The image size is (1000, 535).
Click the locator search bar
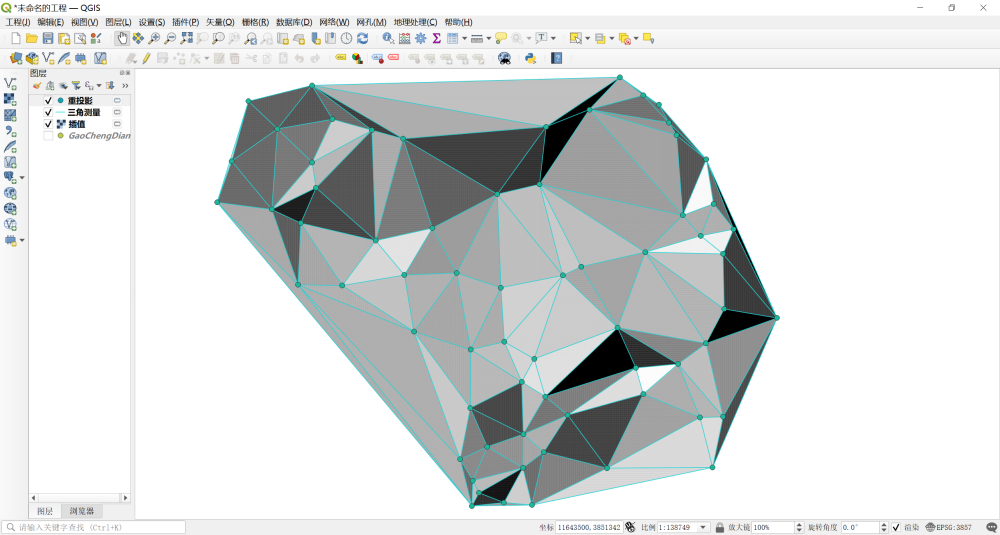(94, 527)
